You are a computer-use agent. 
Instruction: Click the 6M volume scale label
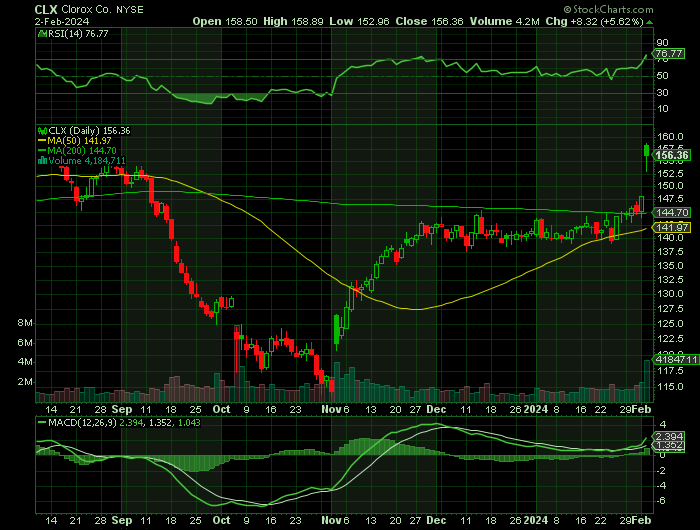tap(25, 342)
